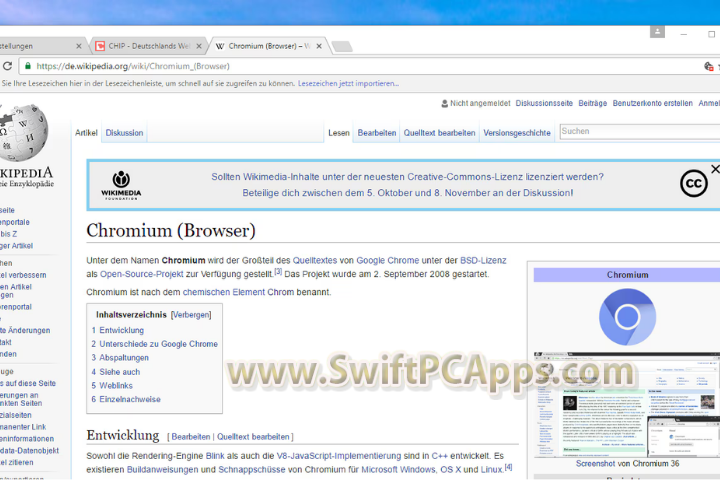
Task: Open the Google Chrome link in intro
Action: tap(388, 260)
